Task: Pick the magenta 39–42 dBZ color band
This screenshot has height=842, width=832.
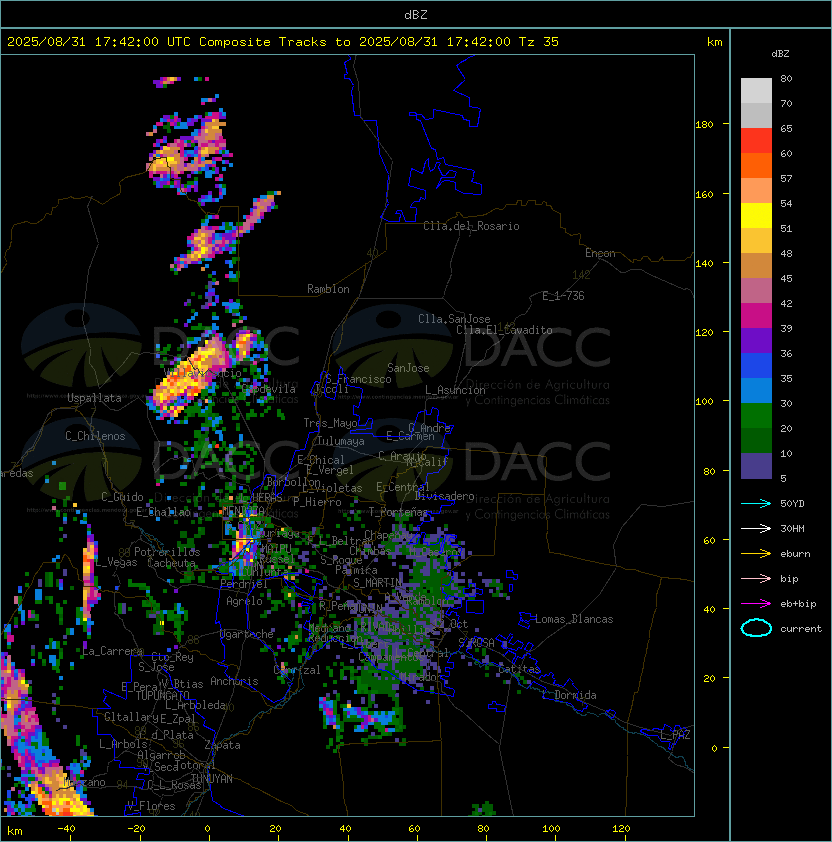Action: pyautogui.click(x=756, y=316)
